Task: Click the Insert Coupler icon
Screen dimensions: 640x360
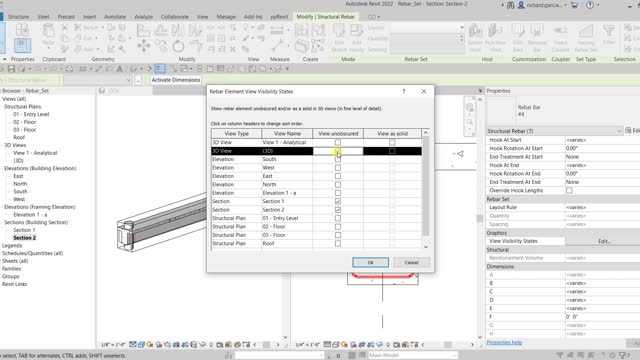Action: click(560, 38)
